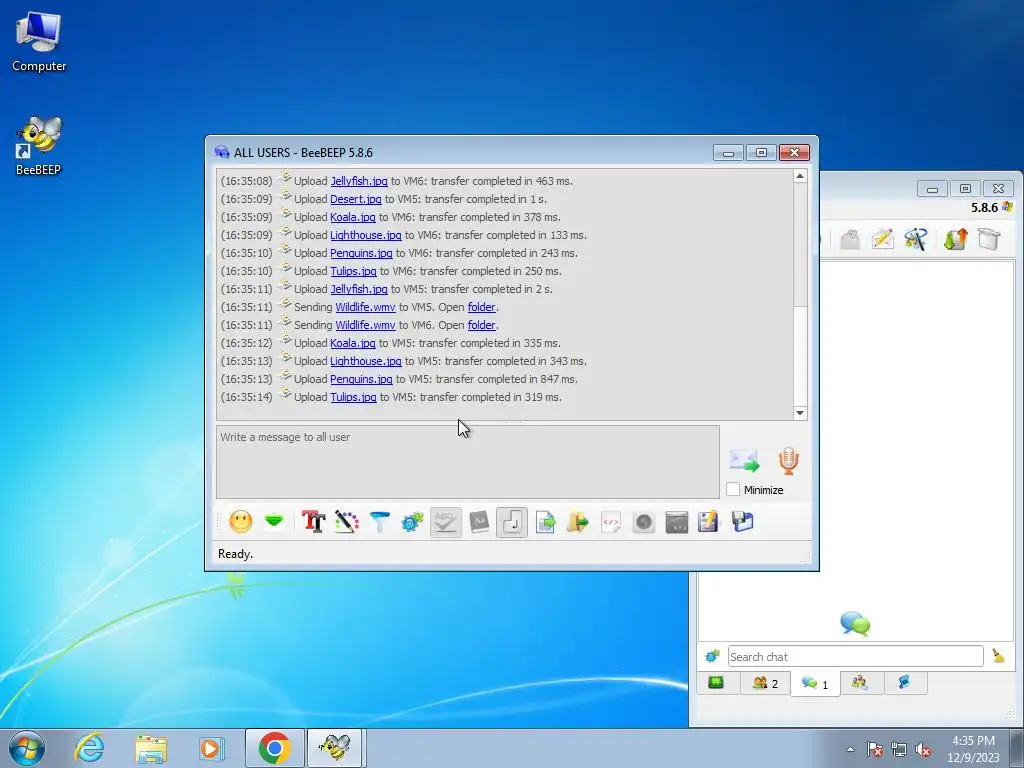Open Lighthouse.jpg link uploaded to VM6

(x=366, y=235)
